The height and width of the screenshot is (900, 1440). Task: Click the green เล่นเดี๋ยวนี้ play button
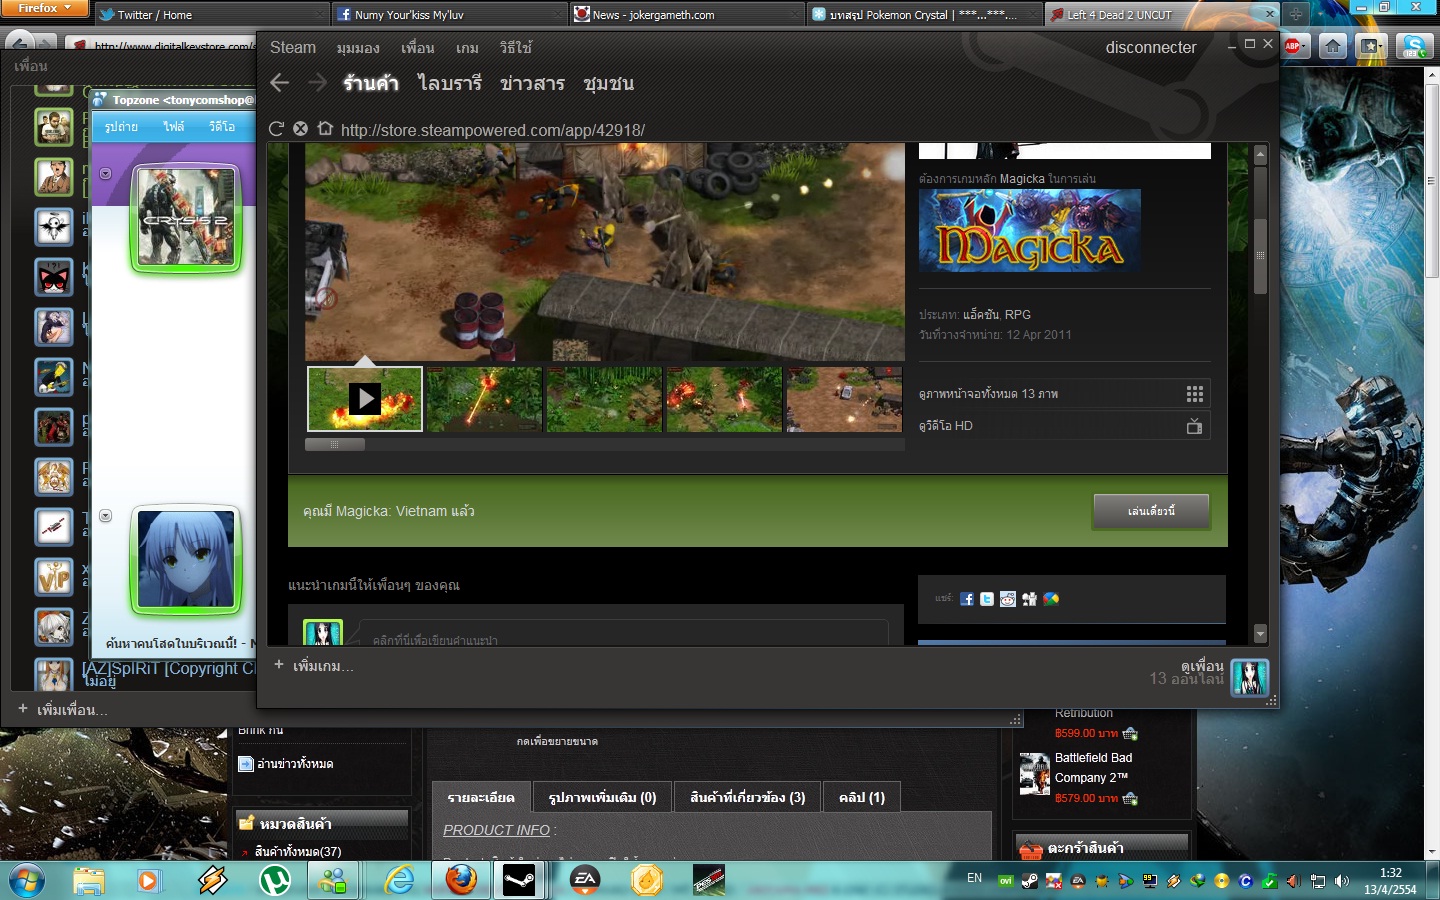coord(1151,511)
